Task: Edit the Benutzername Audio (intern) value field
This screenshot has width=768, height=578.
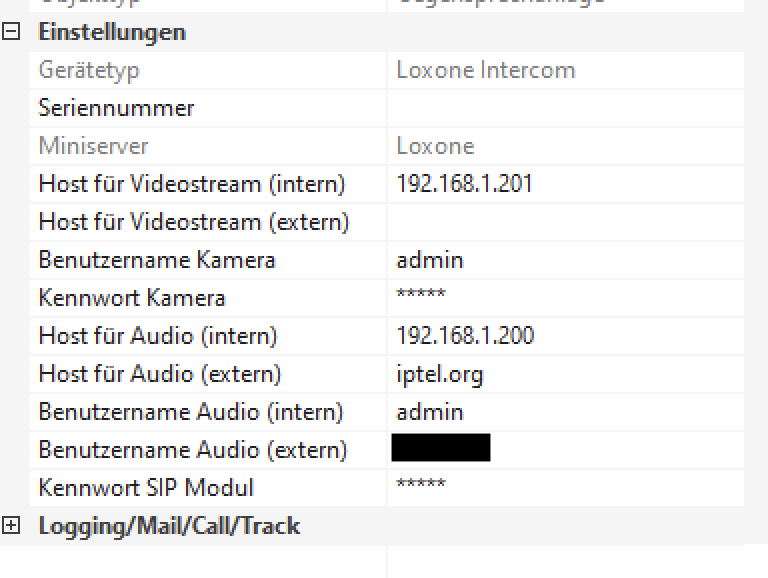Action: [430, 412]
